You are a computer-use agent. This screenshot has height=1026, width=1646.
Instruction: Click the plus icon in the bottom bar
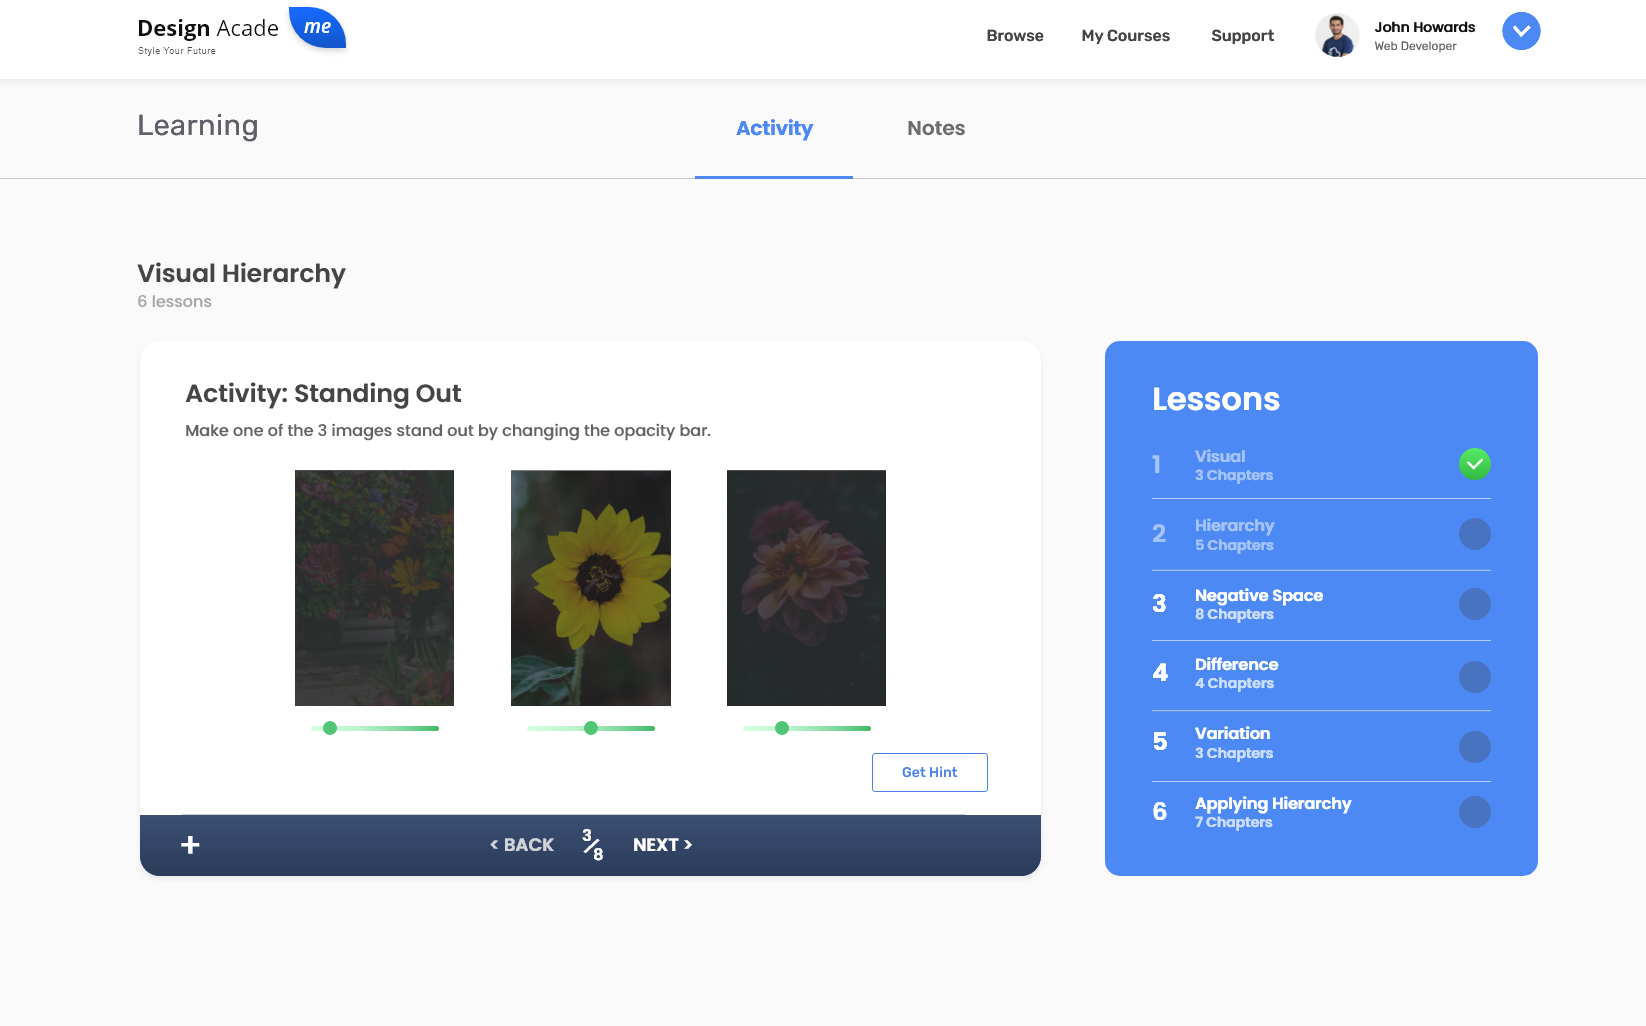189,844
